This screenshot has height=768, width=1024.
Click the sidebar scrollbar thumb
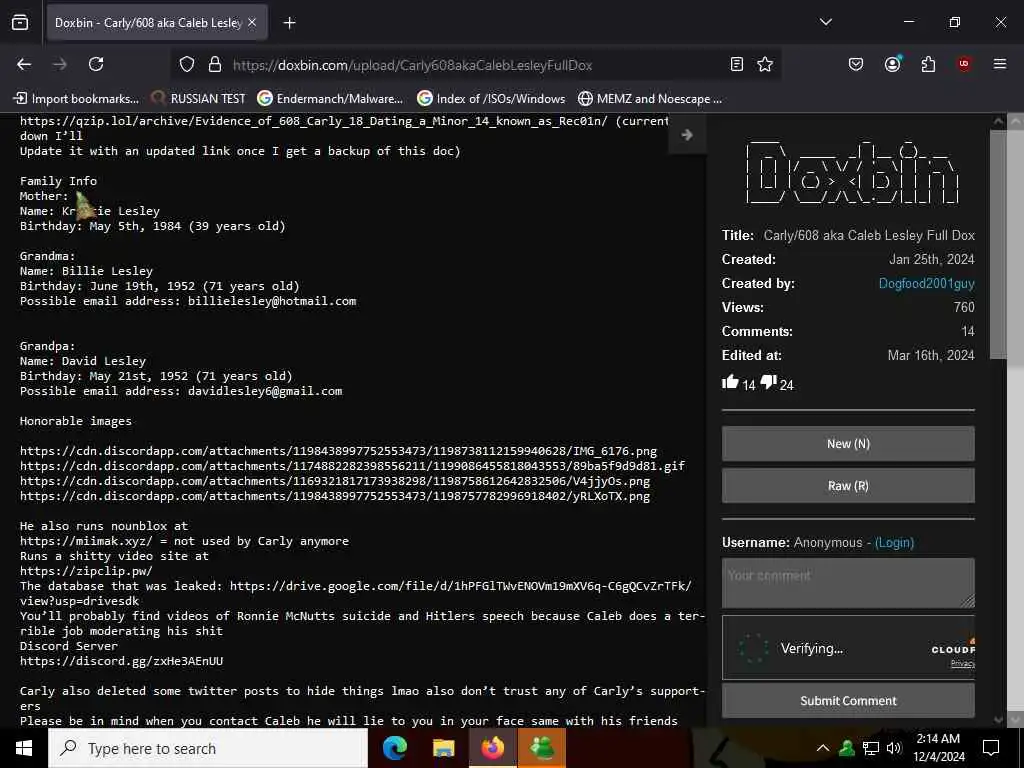tap(999, 245)
